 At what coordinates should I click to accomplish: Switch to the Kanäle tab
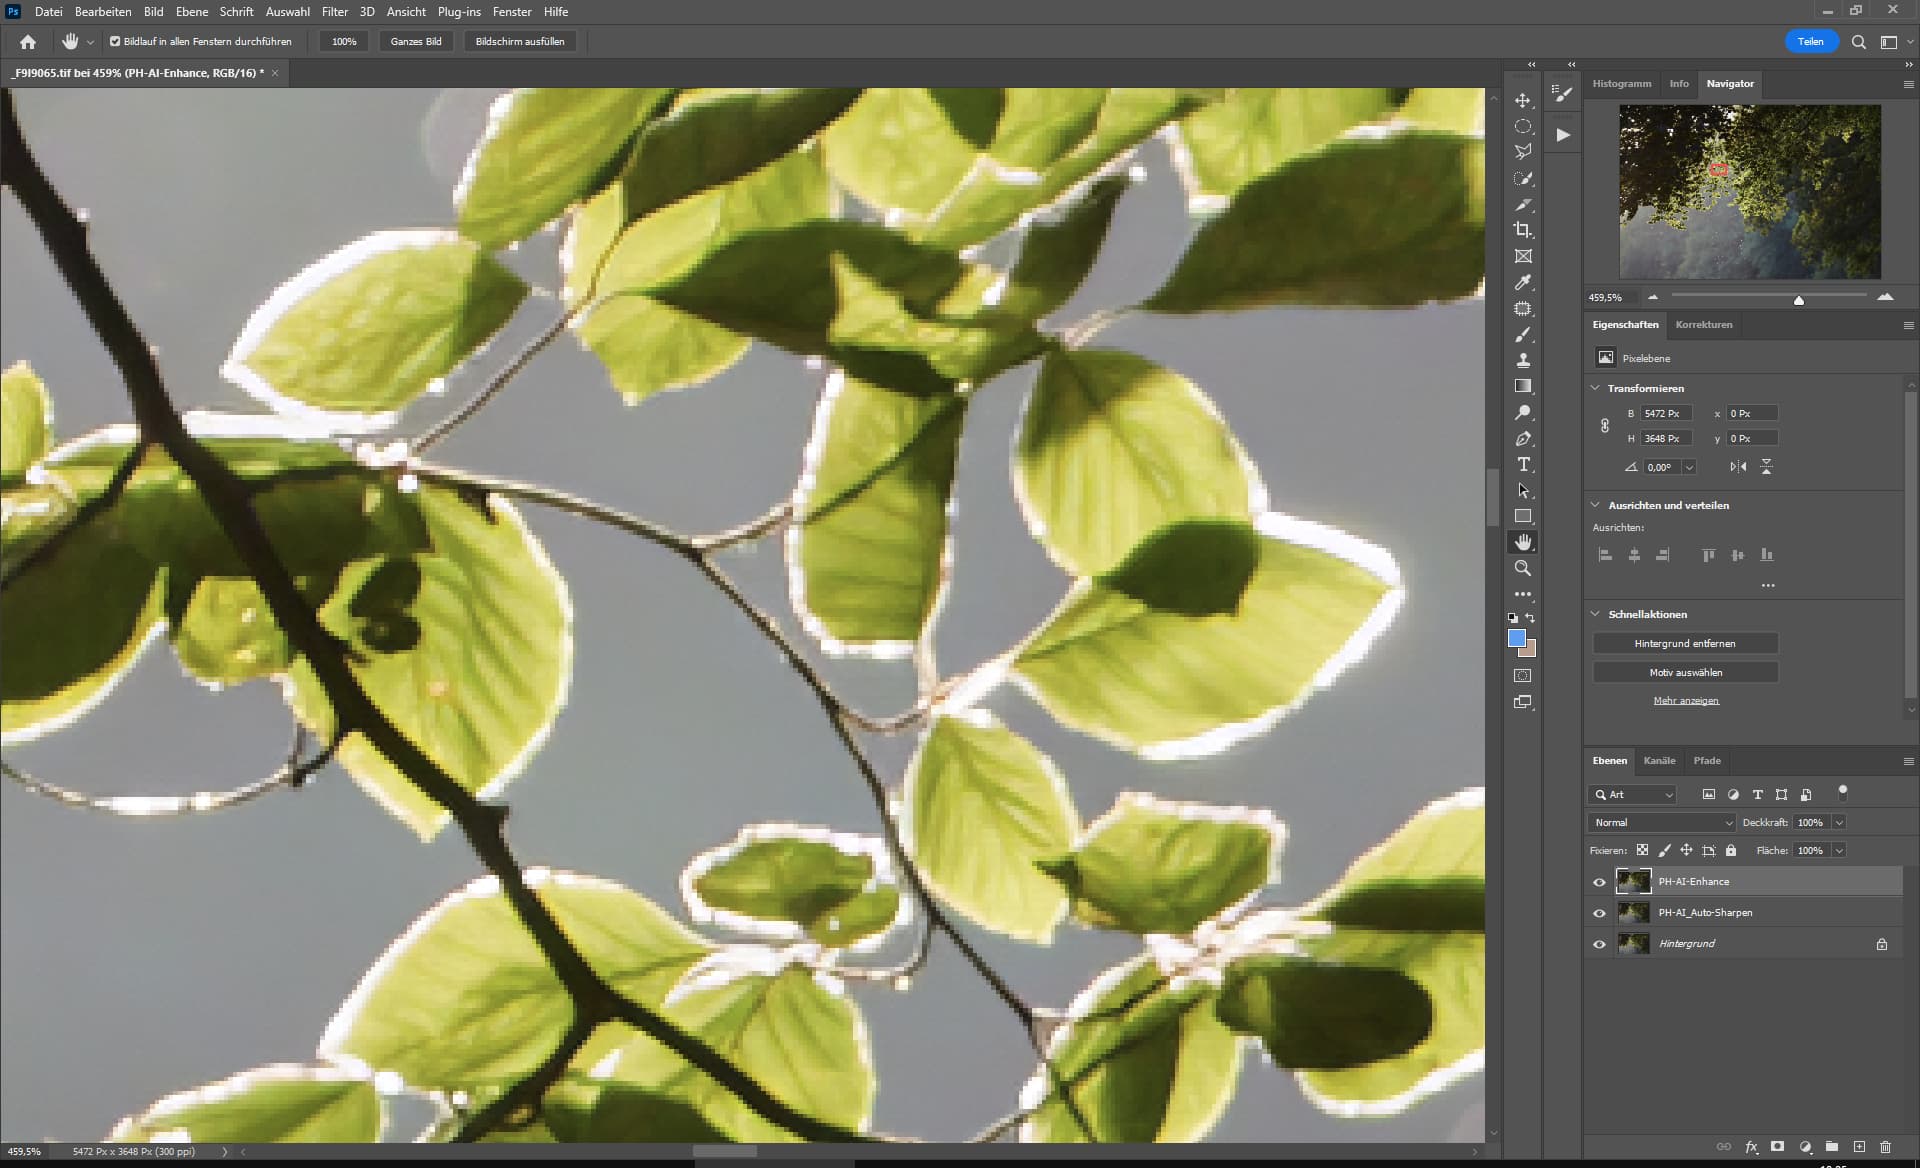point(1659,761)
